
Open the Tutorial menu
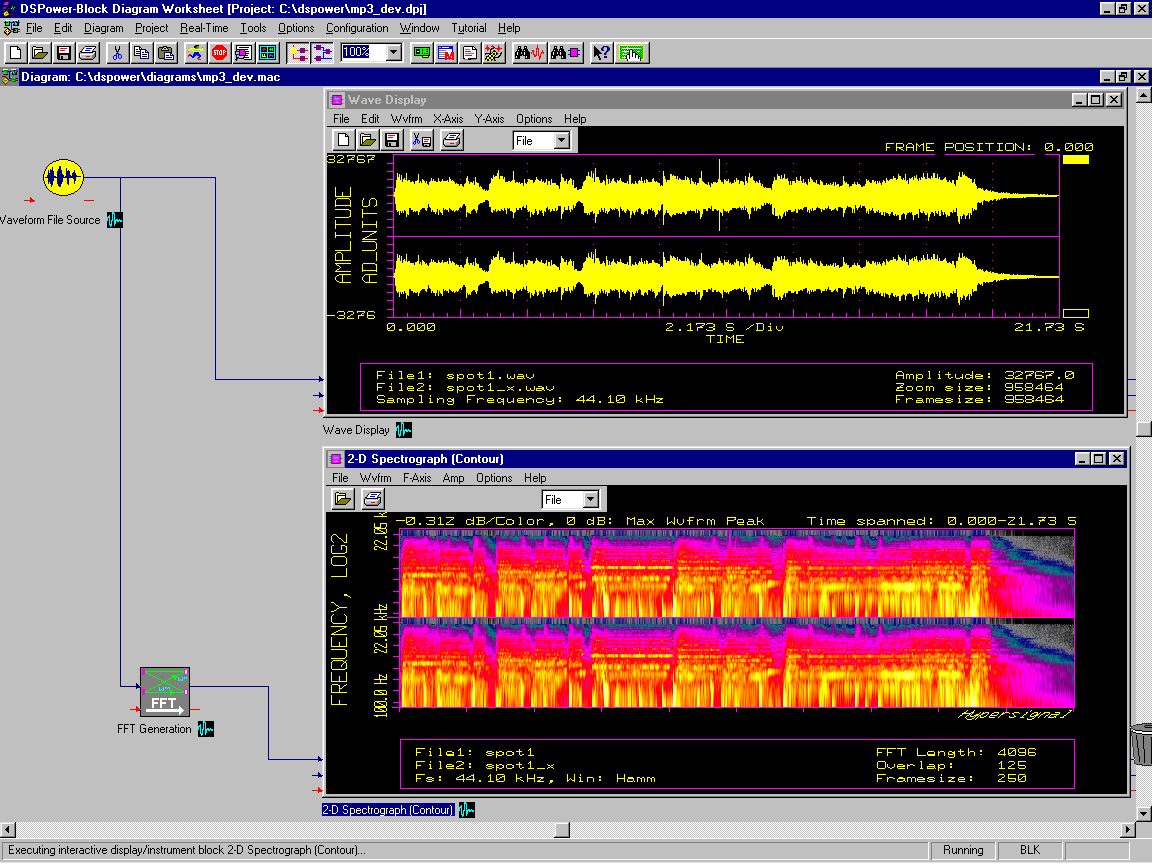[469, 28]
